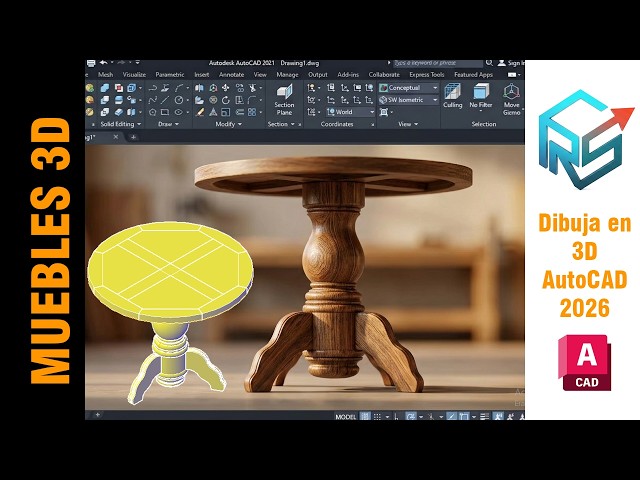Select the Rotate tool in Modify panel
Image resolution: width=640 pixels, height=480 pixels.
point(226,100)
